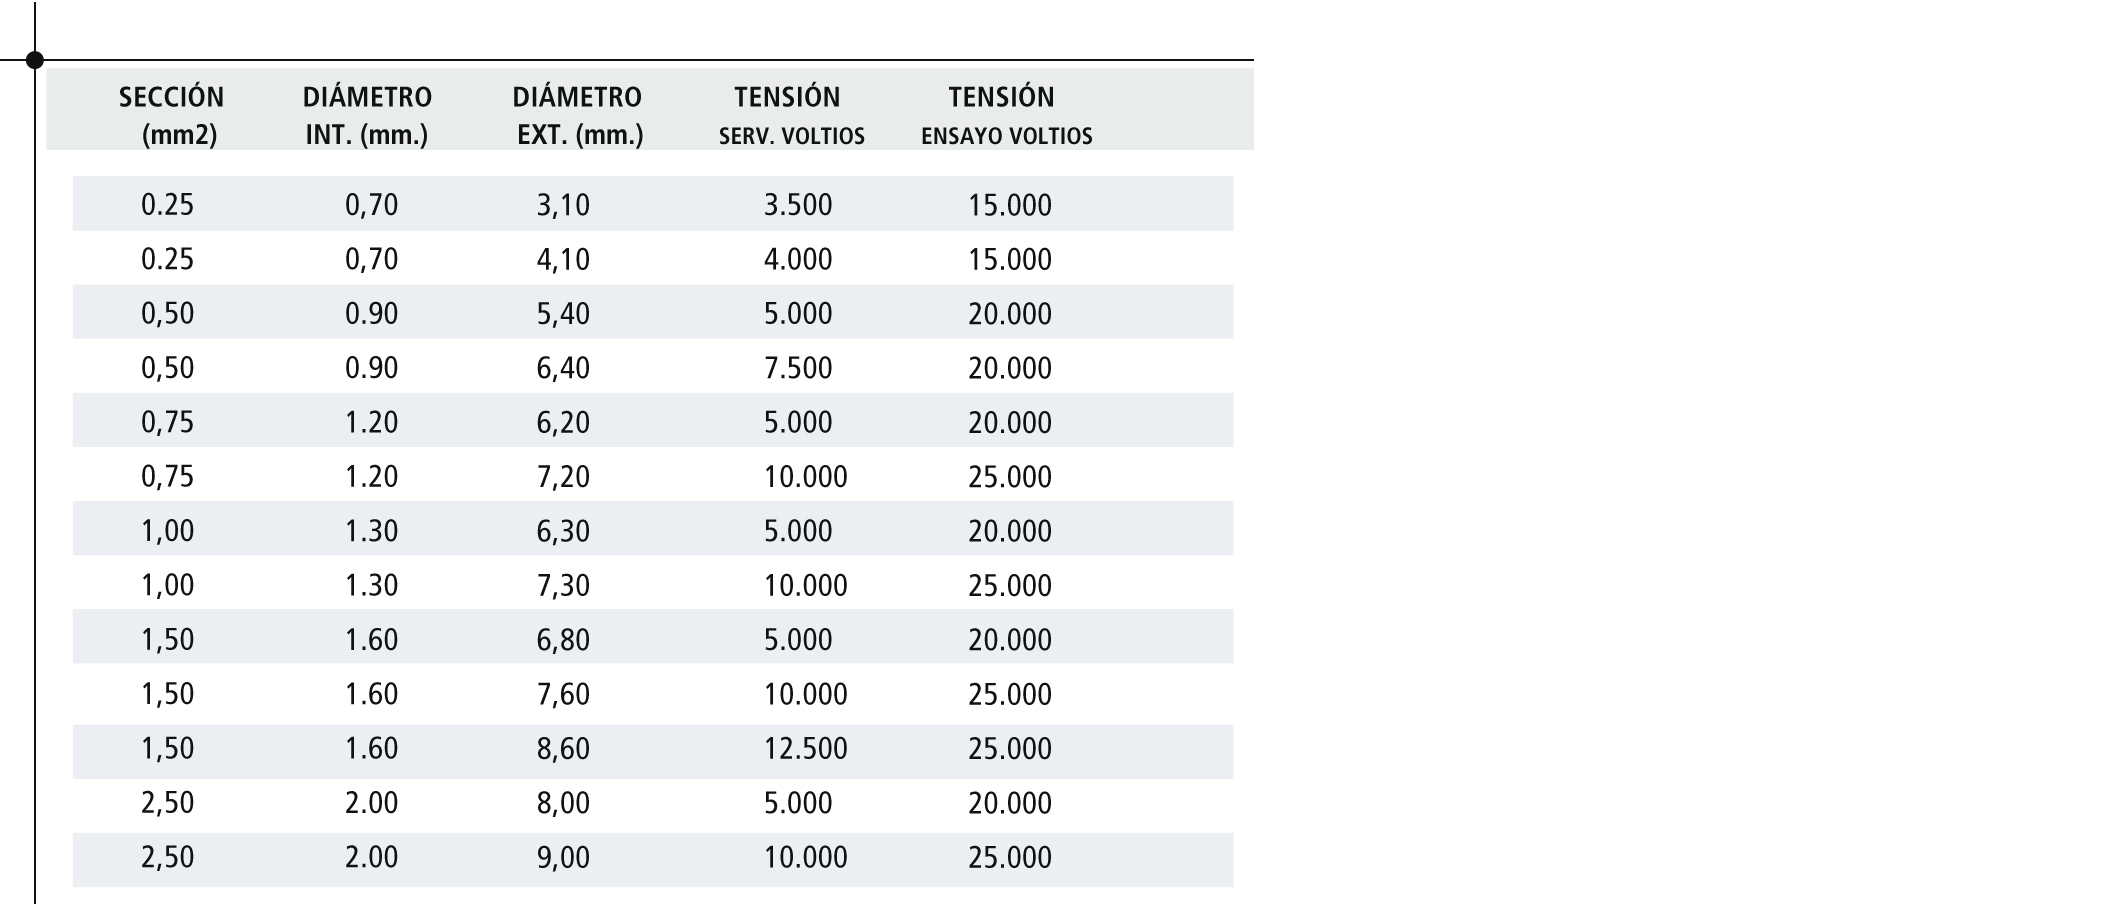Click the black dot marker at top-left

pos(35,60)
